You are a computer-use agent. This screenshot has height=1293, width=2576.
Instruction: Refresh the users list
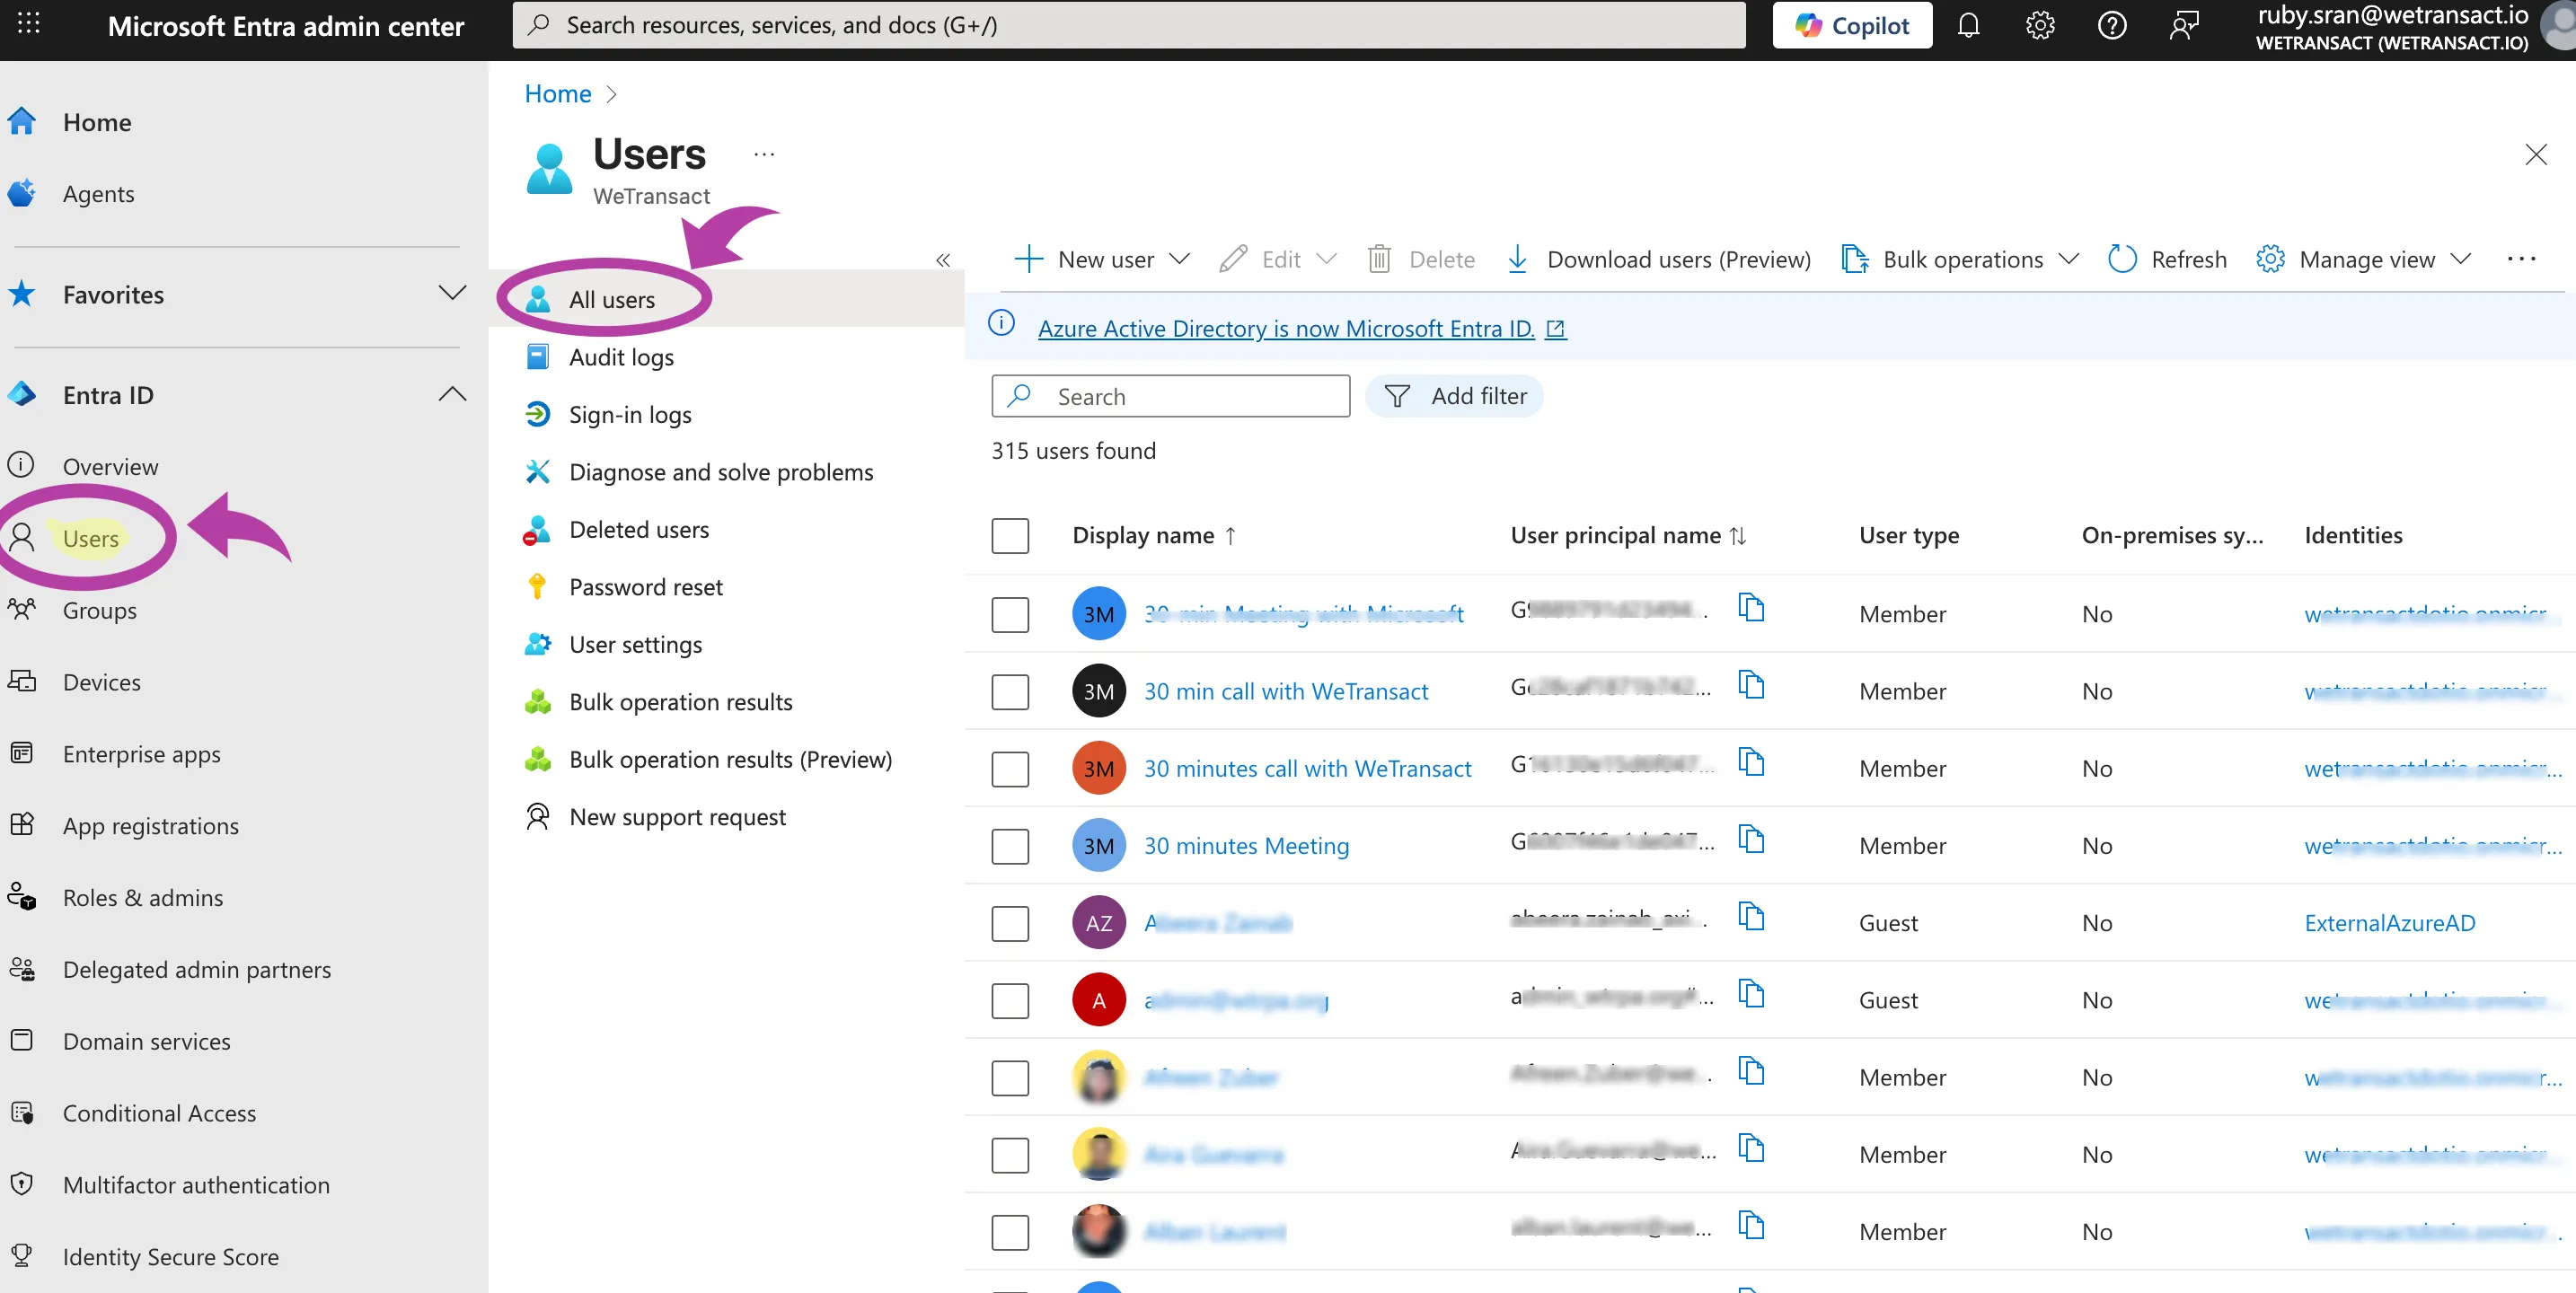(x=2167, y=260)
